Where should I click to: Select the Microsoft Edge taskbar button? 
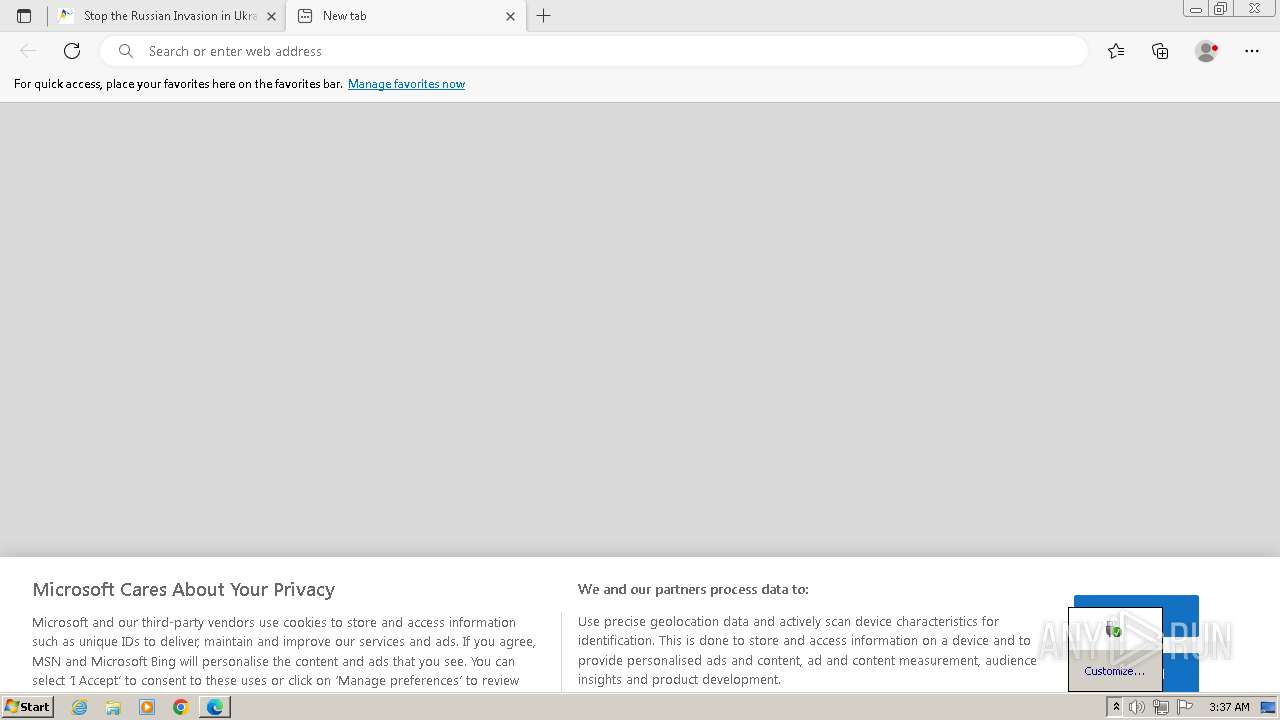click(x=215, y=707)
